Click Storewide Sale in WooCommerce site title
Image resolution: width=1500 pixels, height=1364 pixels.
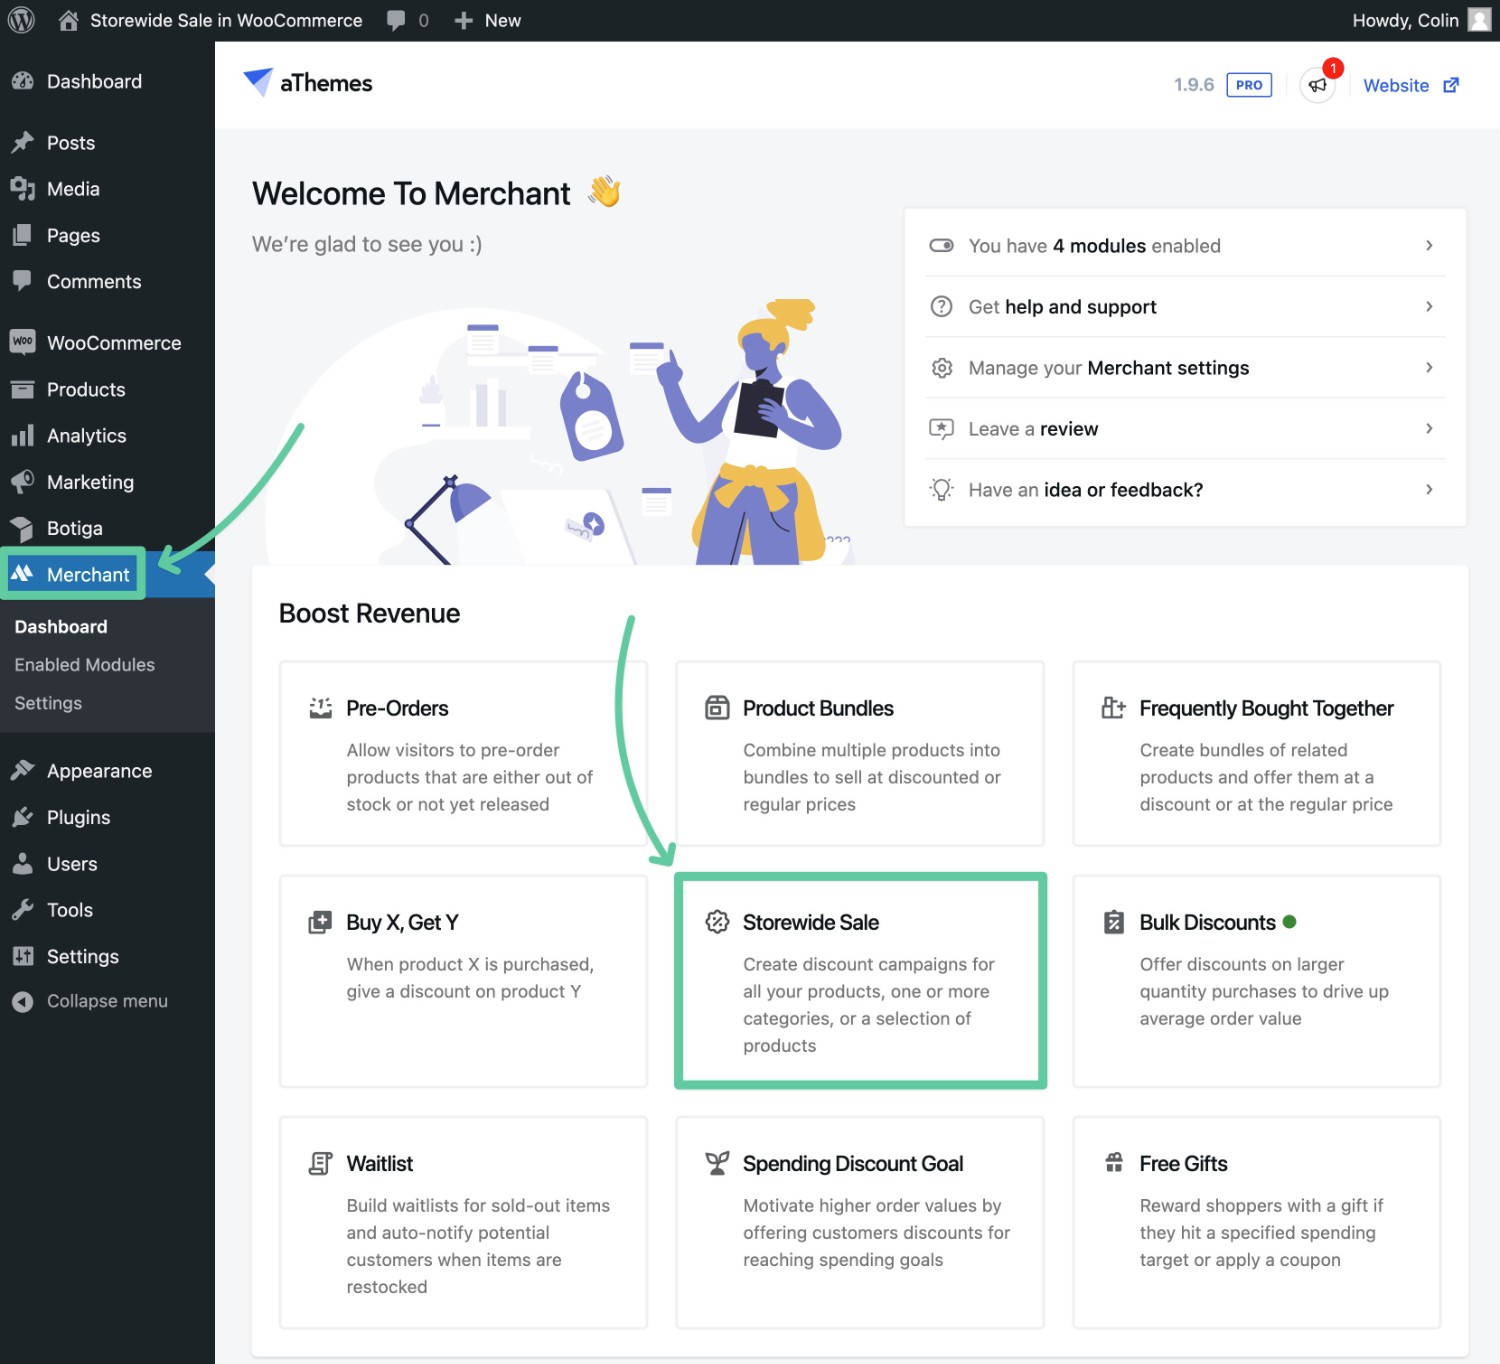tap(226, 20)
